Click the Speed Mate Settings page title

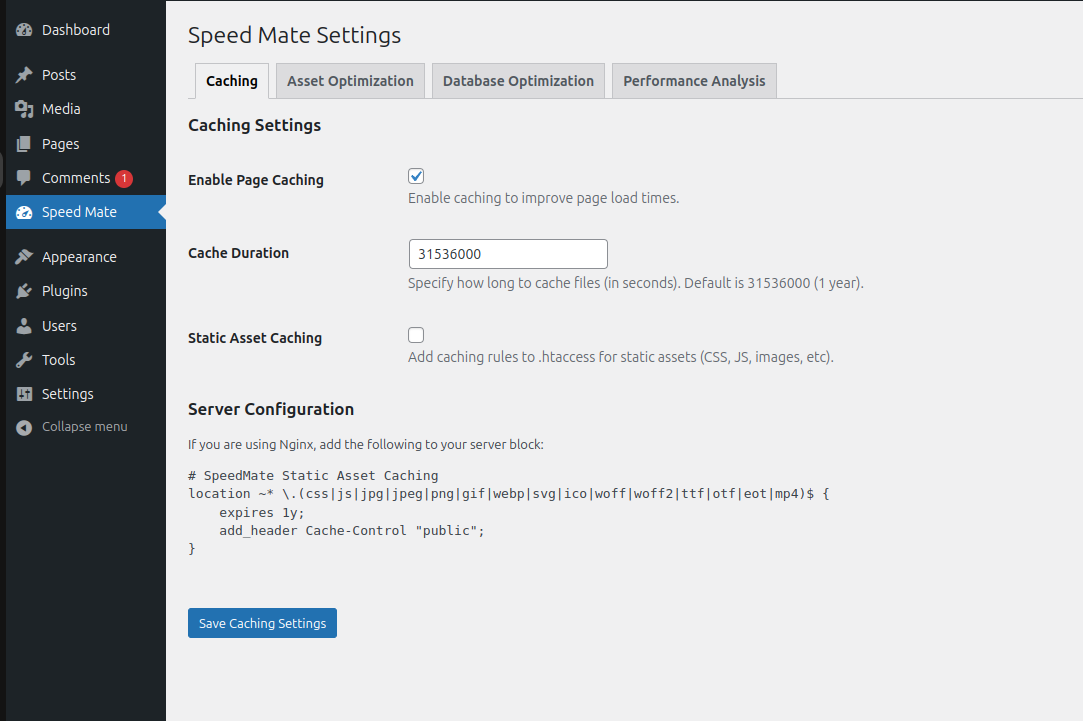294,35
